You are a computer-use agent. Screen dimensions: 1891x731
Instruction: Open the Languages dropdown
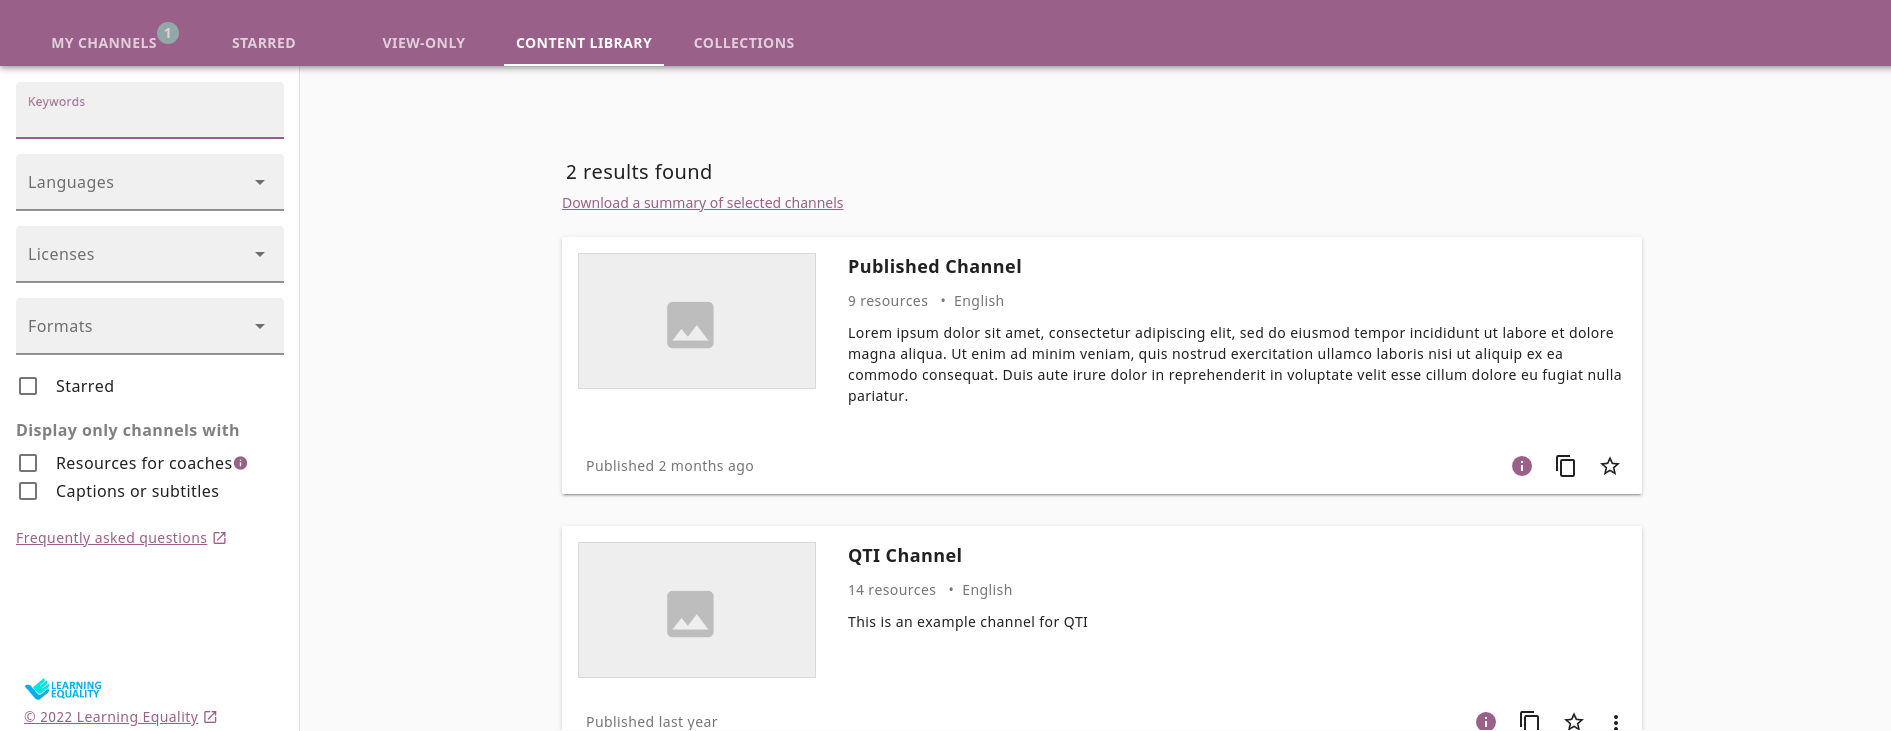[x=150, y=182]
